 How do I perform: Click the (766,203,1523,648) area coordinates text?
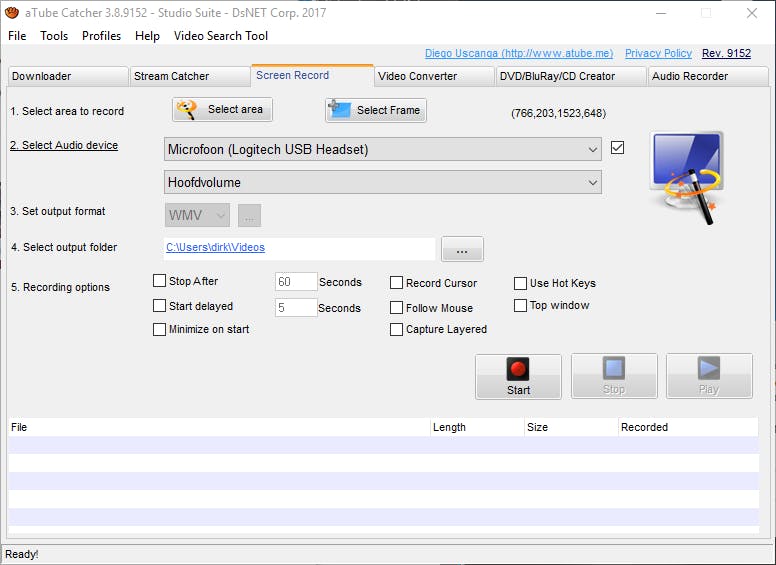tap(558, 113)
